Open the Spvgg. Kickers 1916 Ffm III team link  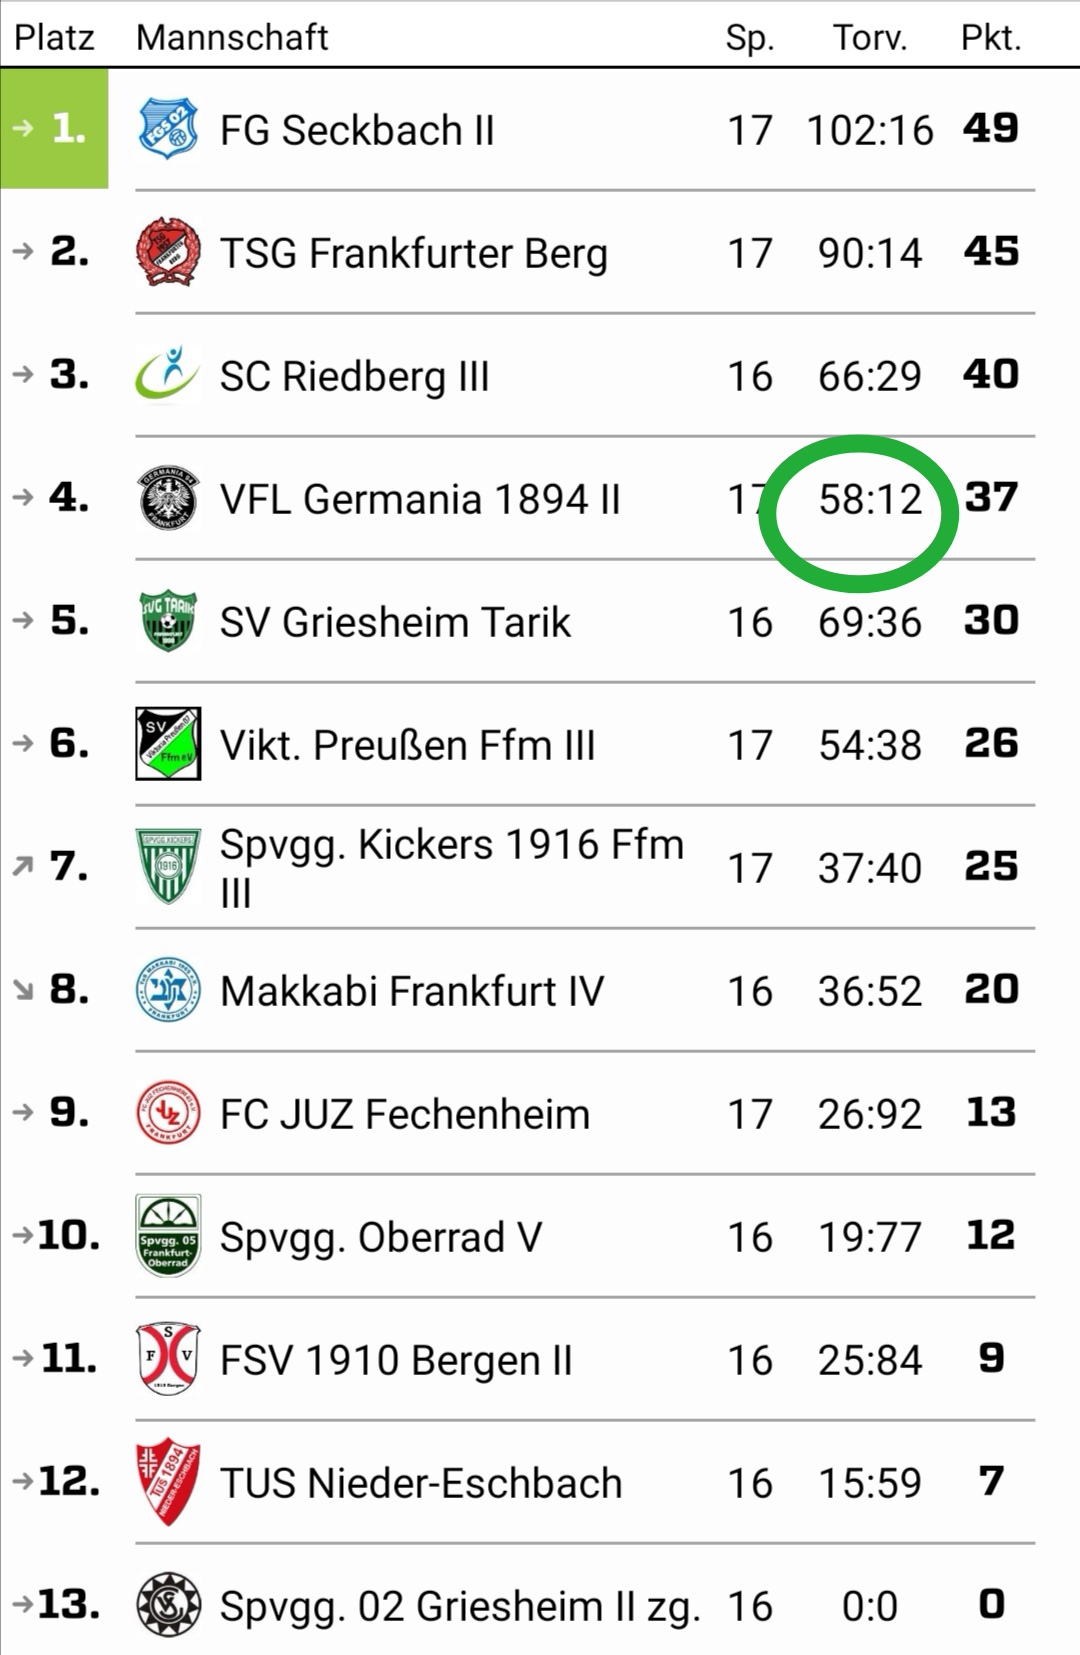coord(452,867)
